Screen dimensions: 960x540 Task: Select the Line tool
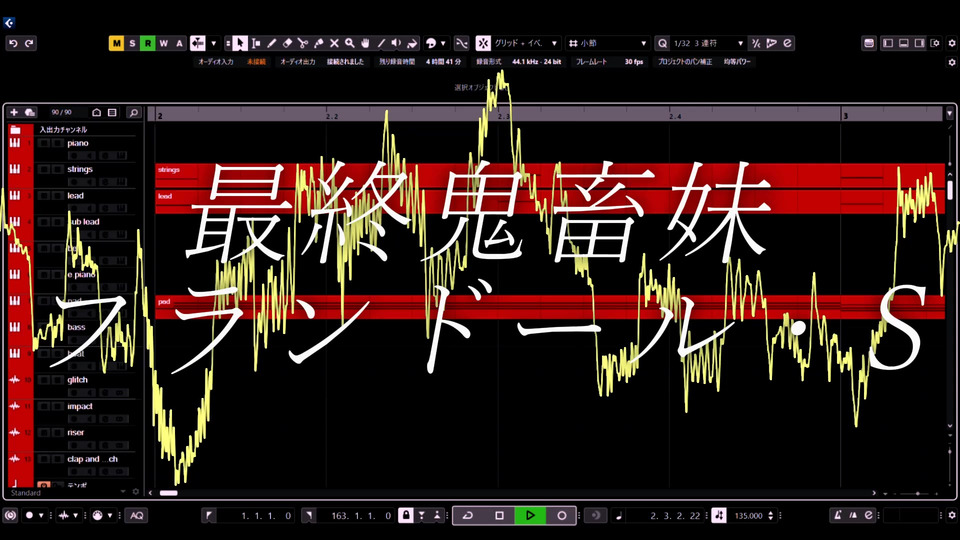[381, 43]
